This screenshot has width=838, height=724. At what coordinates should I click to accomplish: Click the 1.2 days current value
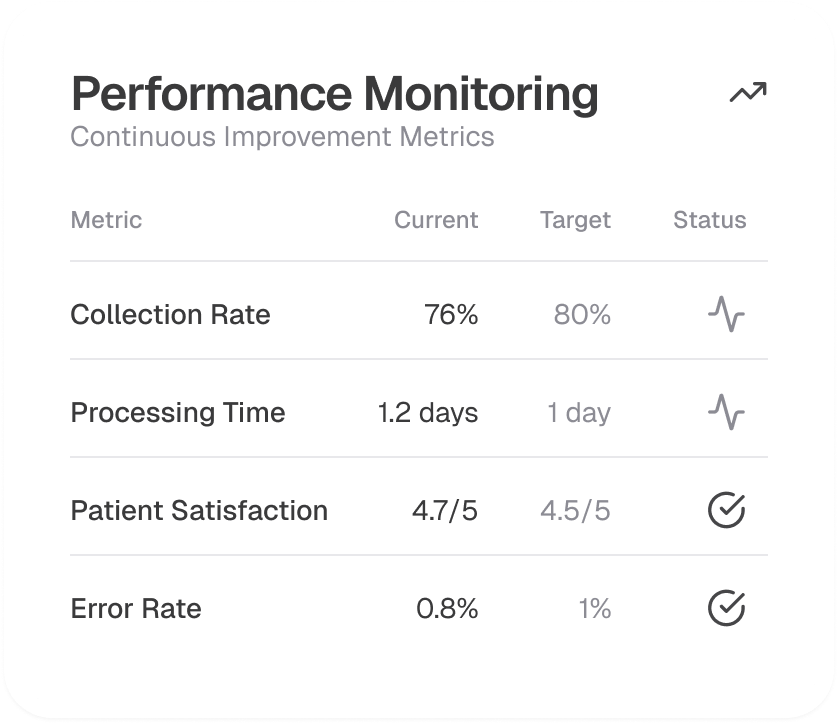point(428,412)
